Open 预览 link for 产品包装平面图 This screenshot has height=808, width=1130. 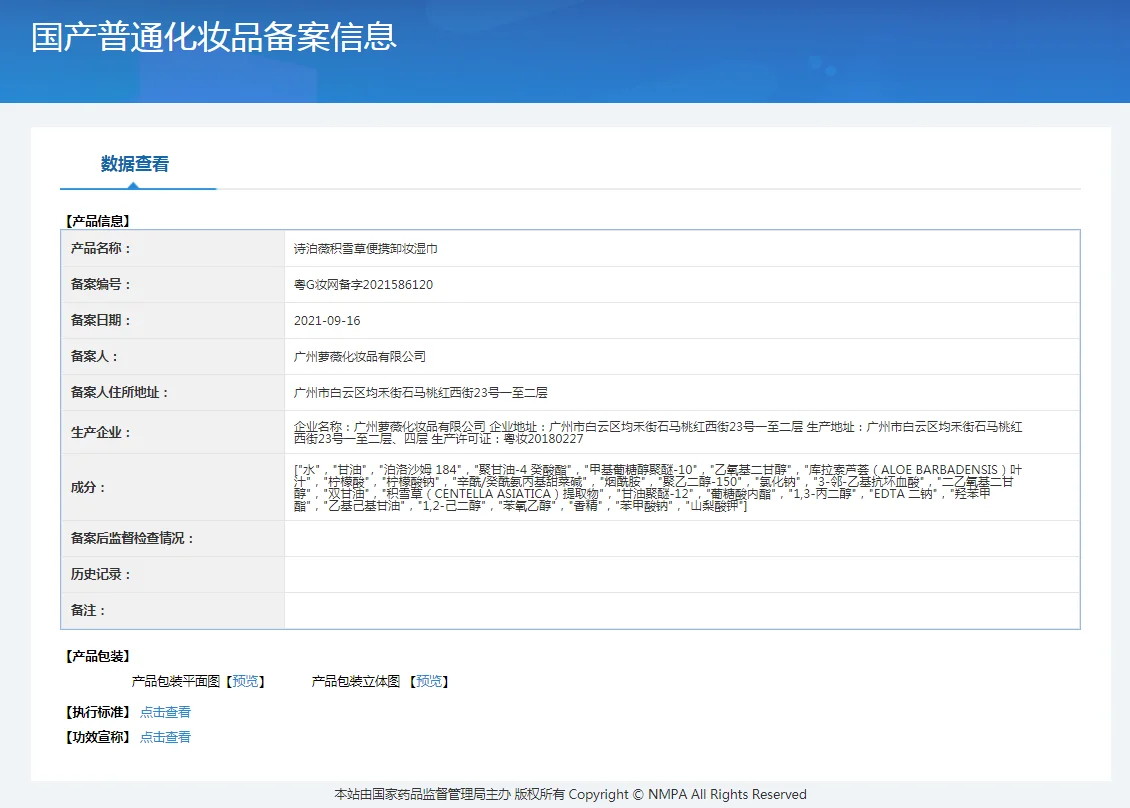coord(245,681)
